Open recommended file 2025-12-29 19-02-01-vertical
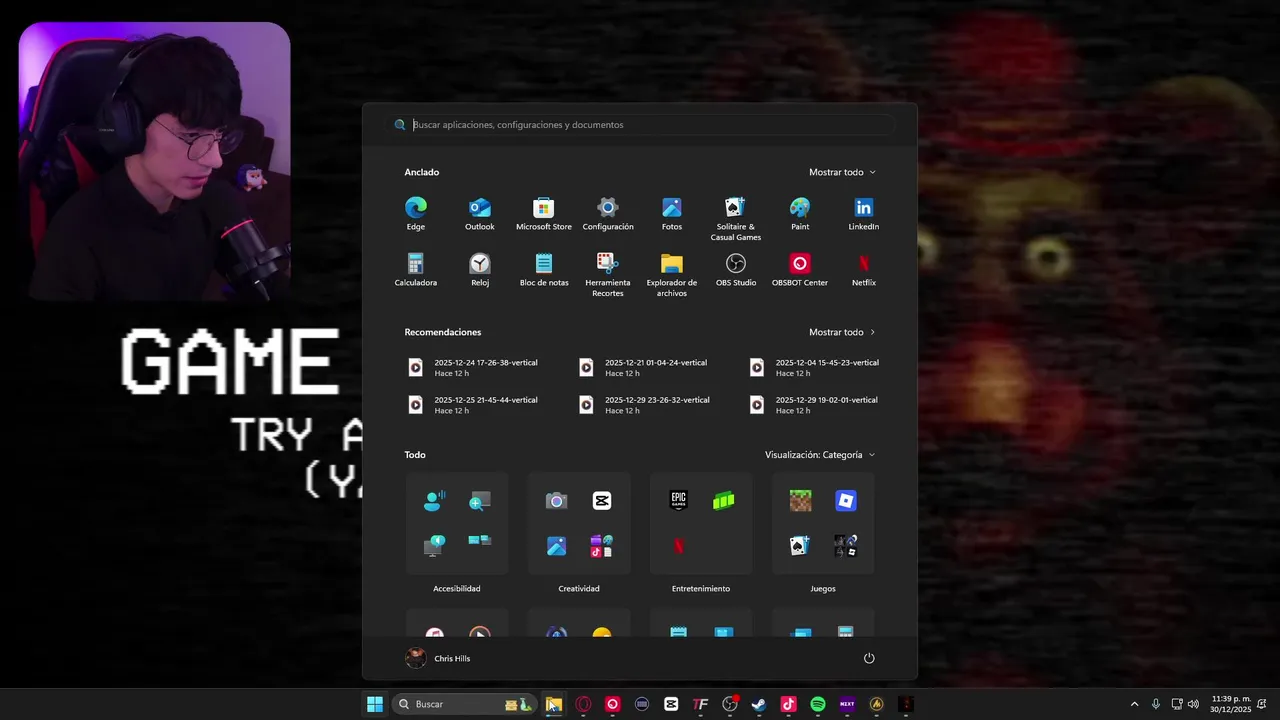Viewport: 1280px width, 720px height. tap(815, 405)
